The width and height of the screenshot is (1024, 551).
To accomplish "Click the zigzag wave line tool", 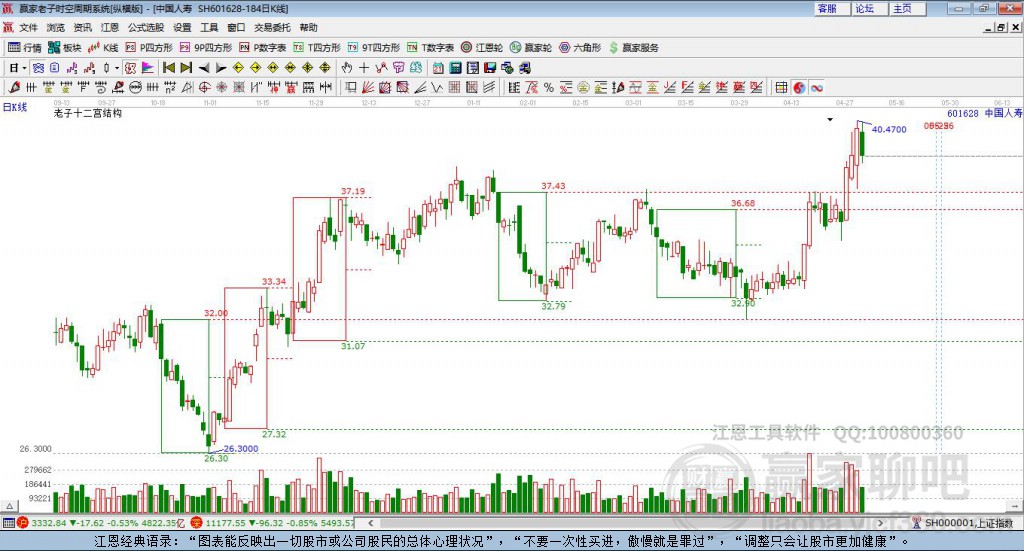I will click(x=437, y=87).
